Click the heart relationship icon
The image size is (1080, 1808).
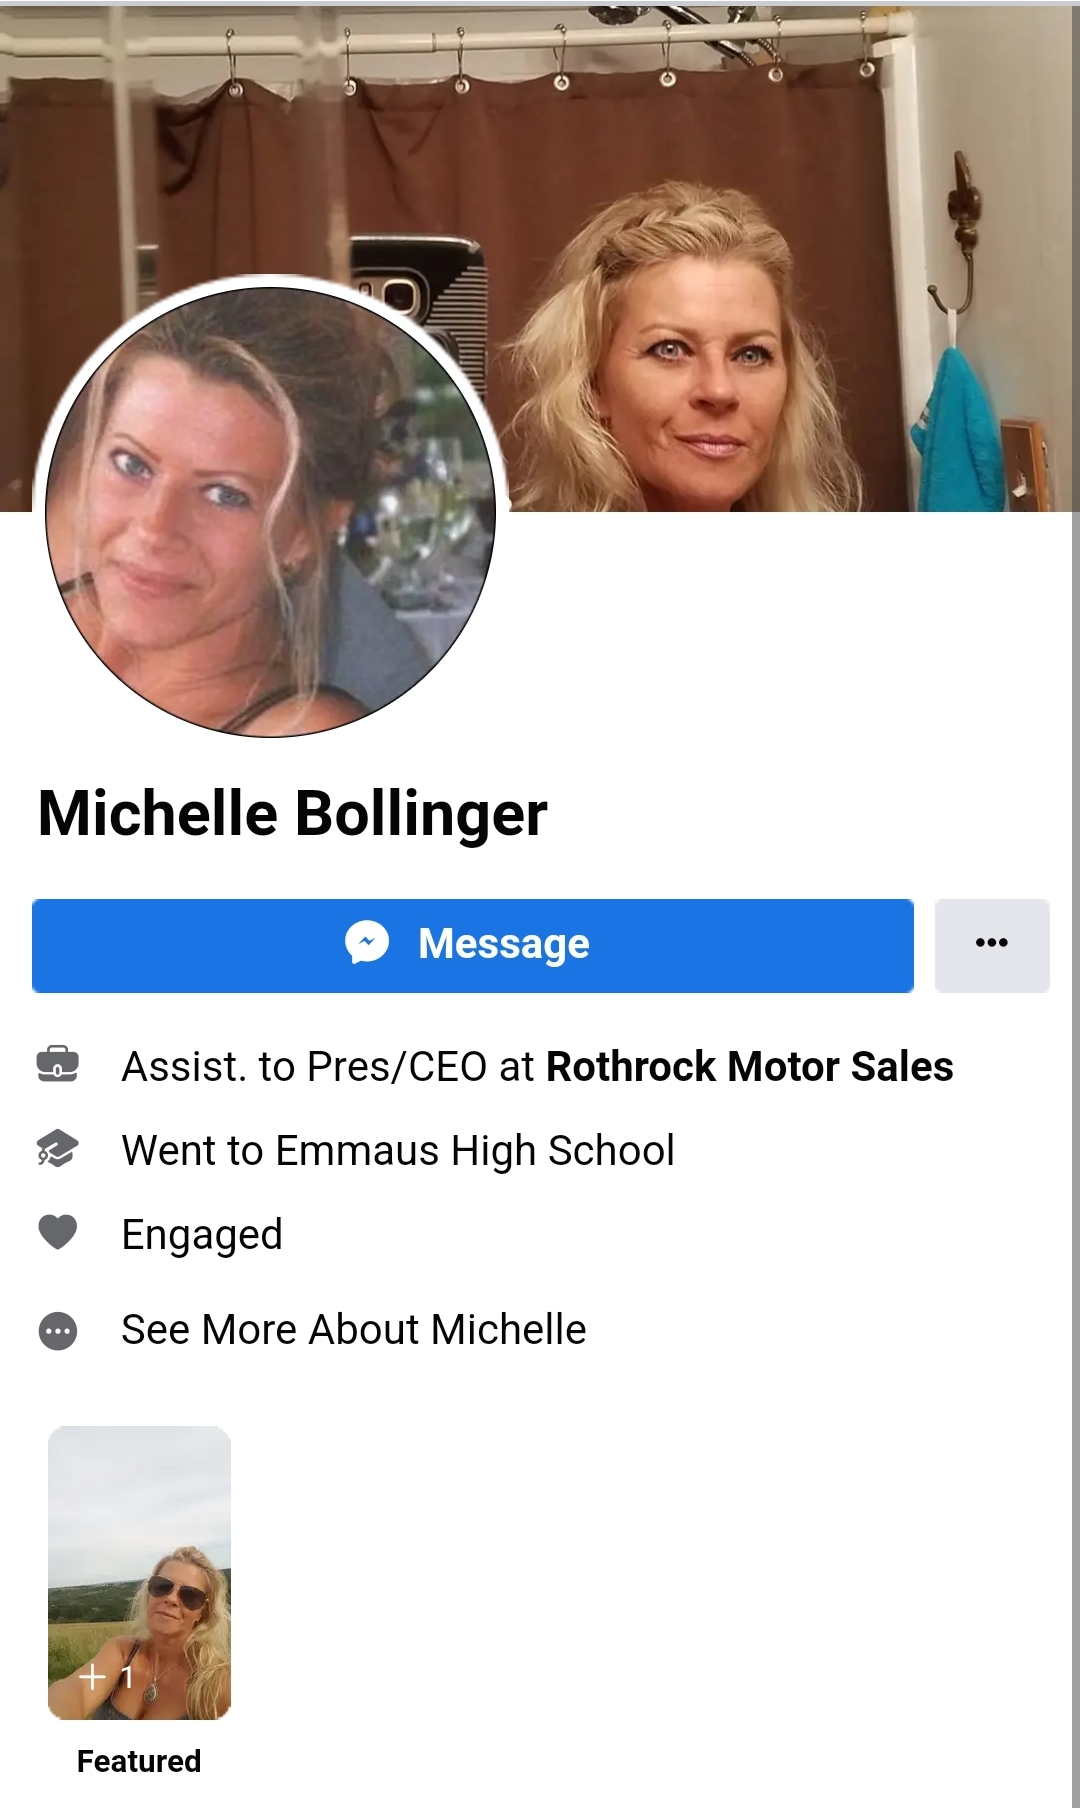tap(58, 1232)
